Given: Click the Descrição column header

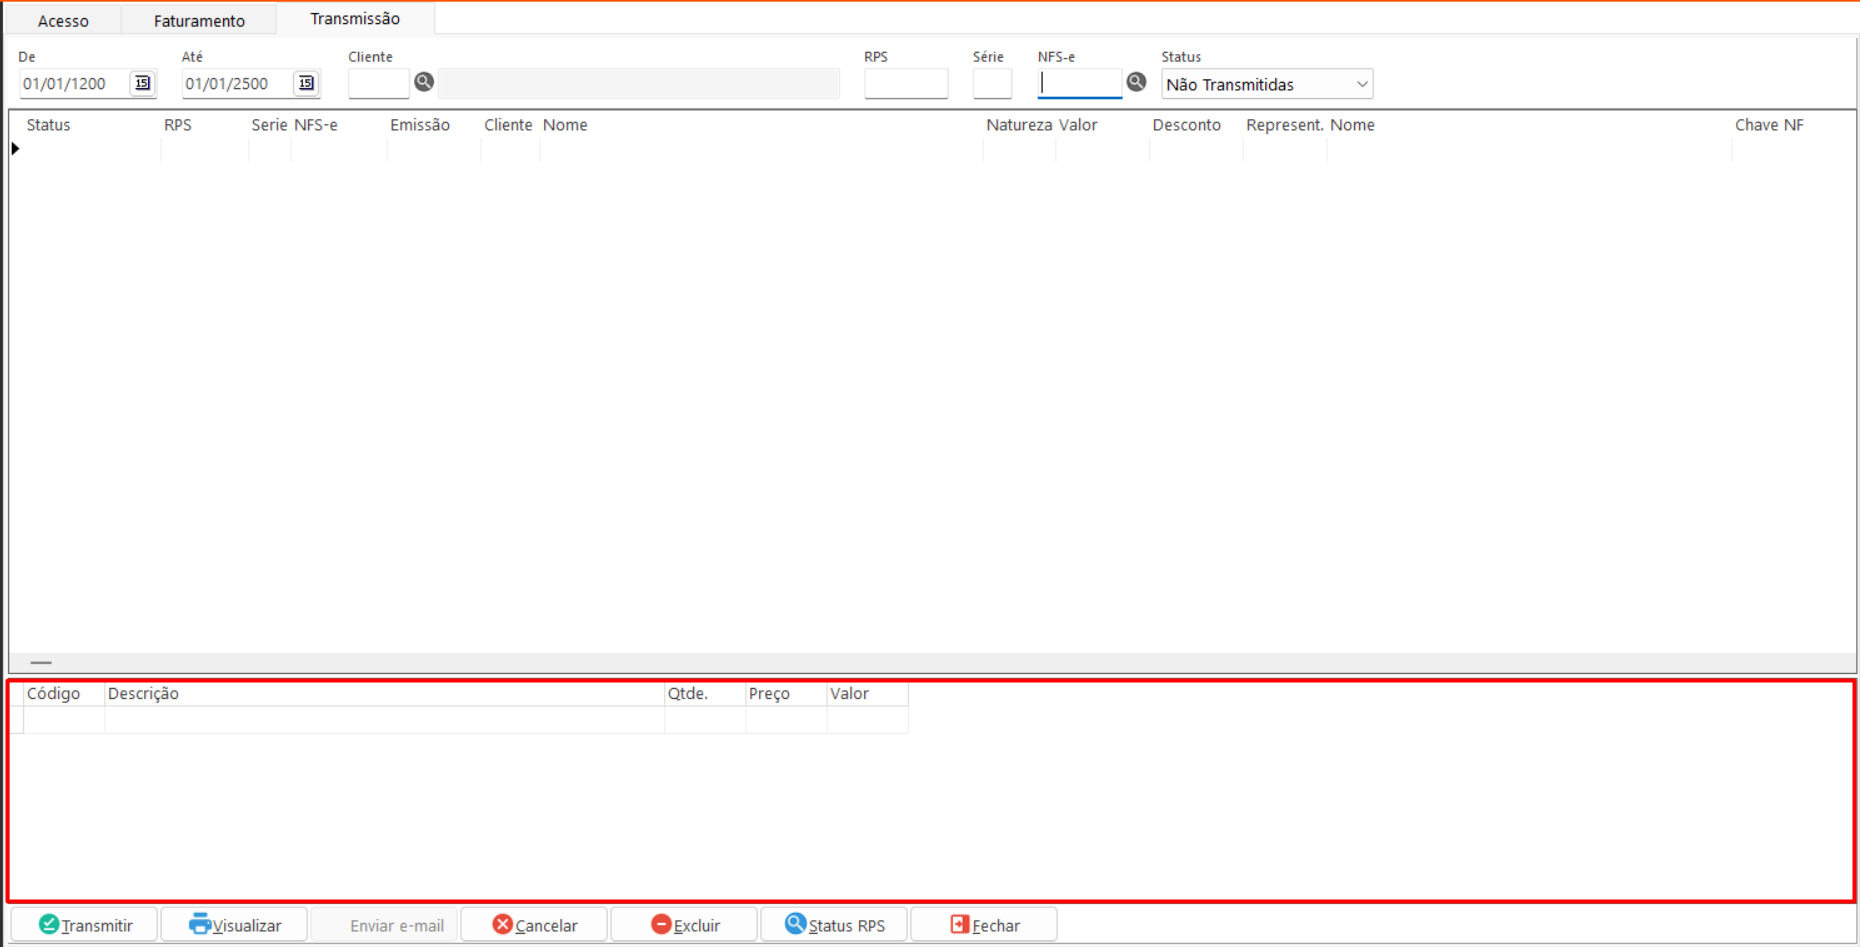Looking at the screenshot, I should click(x=143, y=694).
